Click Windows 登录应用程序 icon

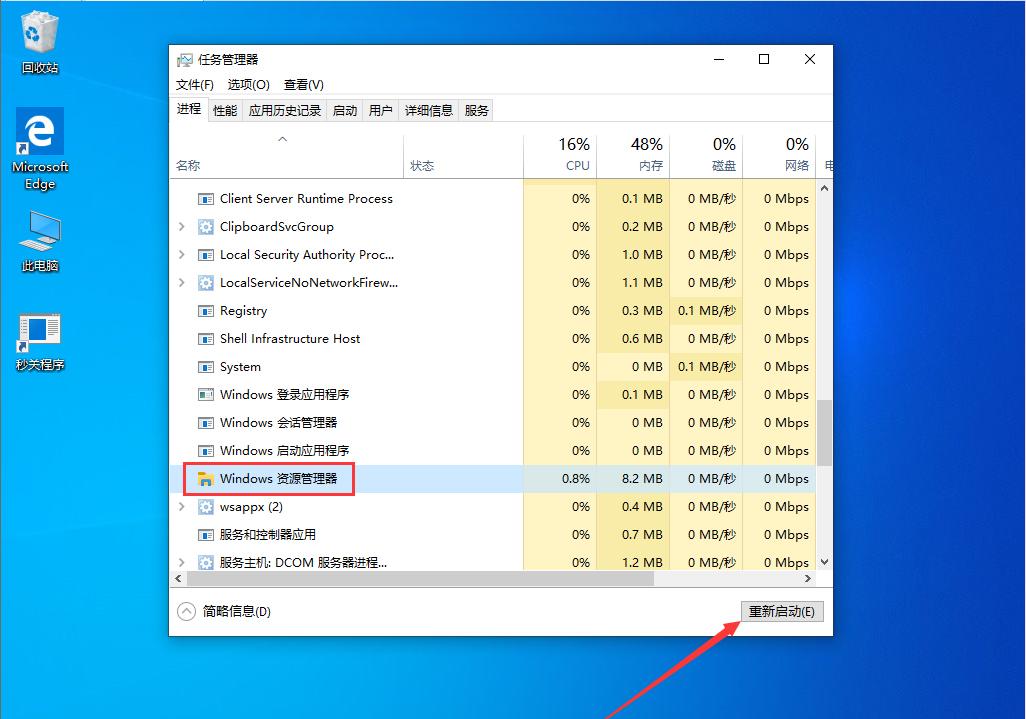click(205, 395)
